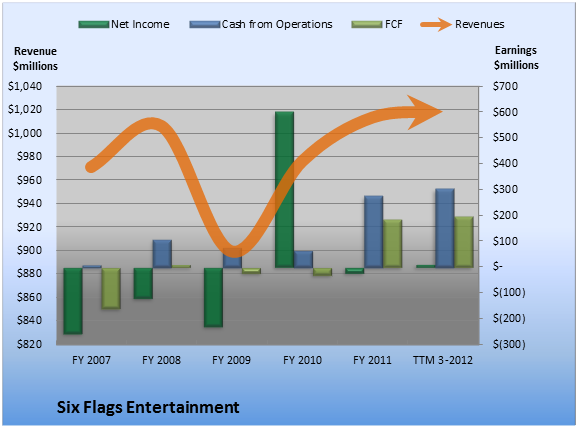The image size is (577, 427).
Task: Select the FY 2010 Net Income green bar
Action: [x=284, y=189]
